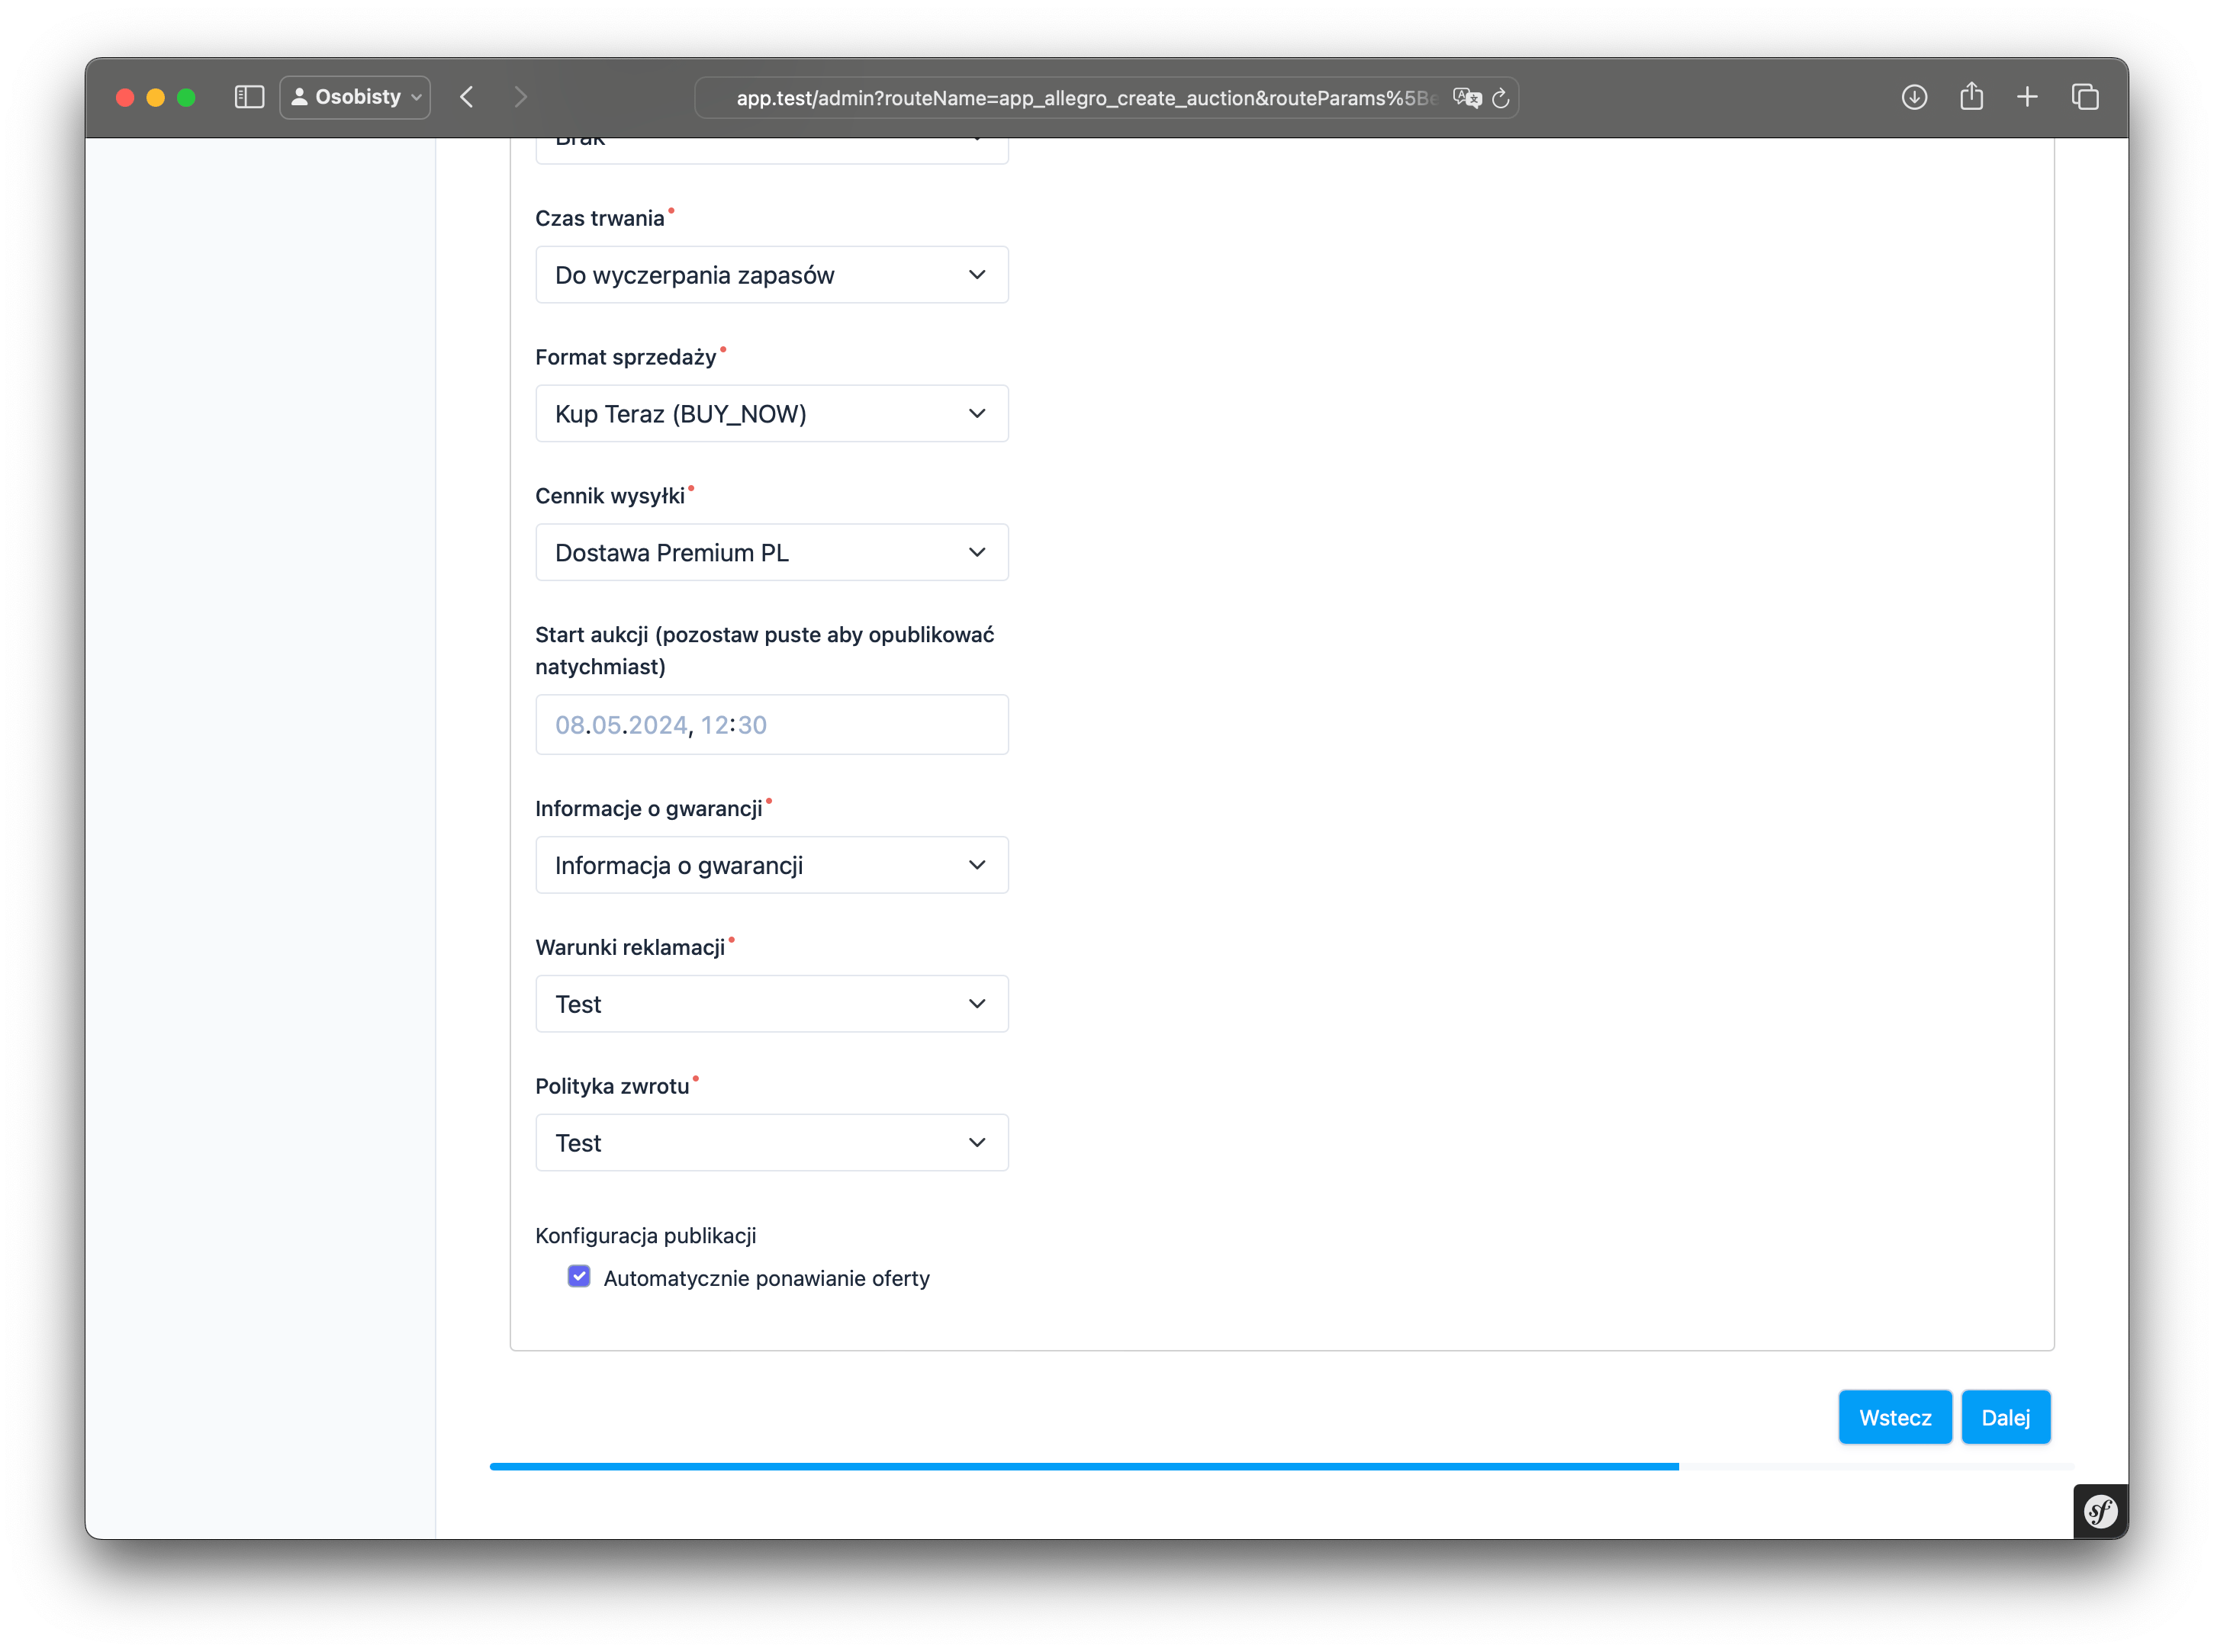Open Safari downloads icon
This screenshot has width=2214, height=1652.
point(1913,97)
